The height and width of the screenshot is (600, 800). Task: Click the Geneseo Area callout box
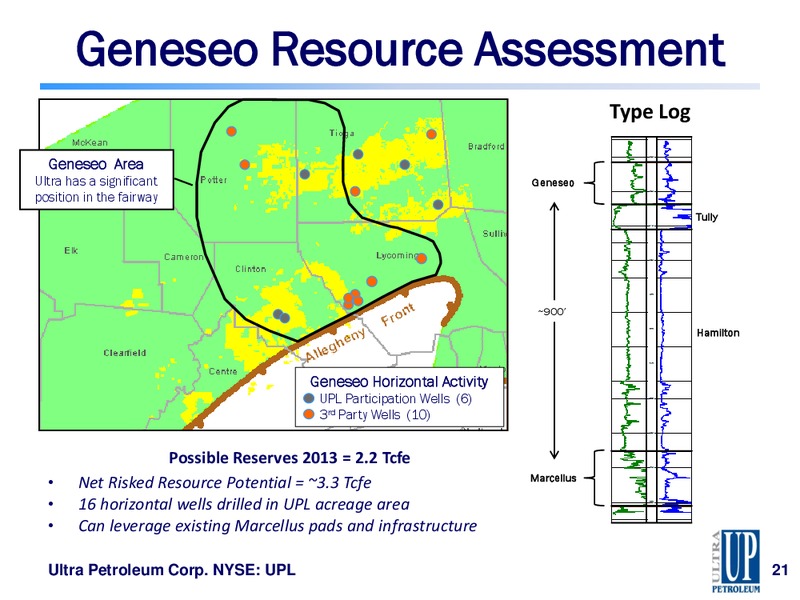[x=97, y=180]
